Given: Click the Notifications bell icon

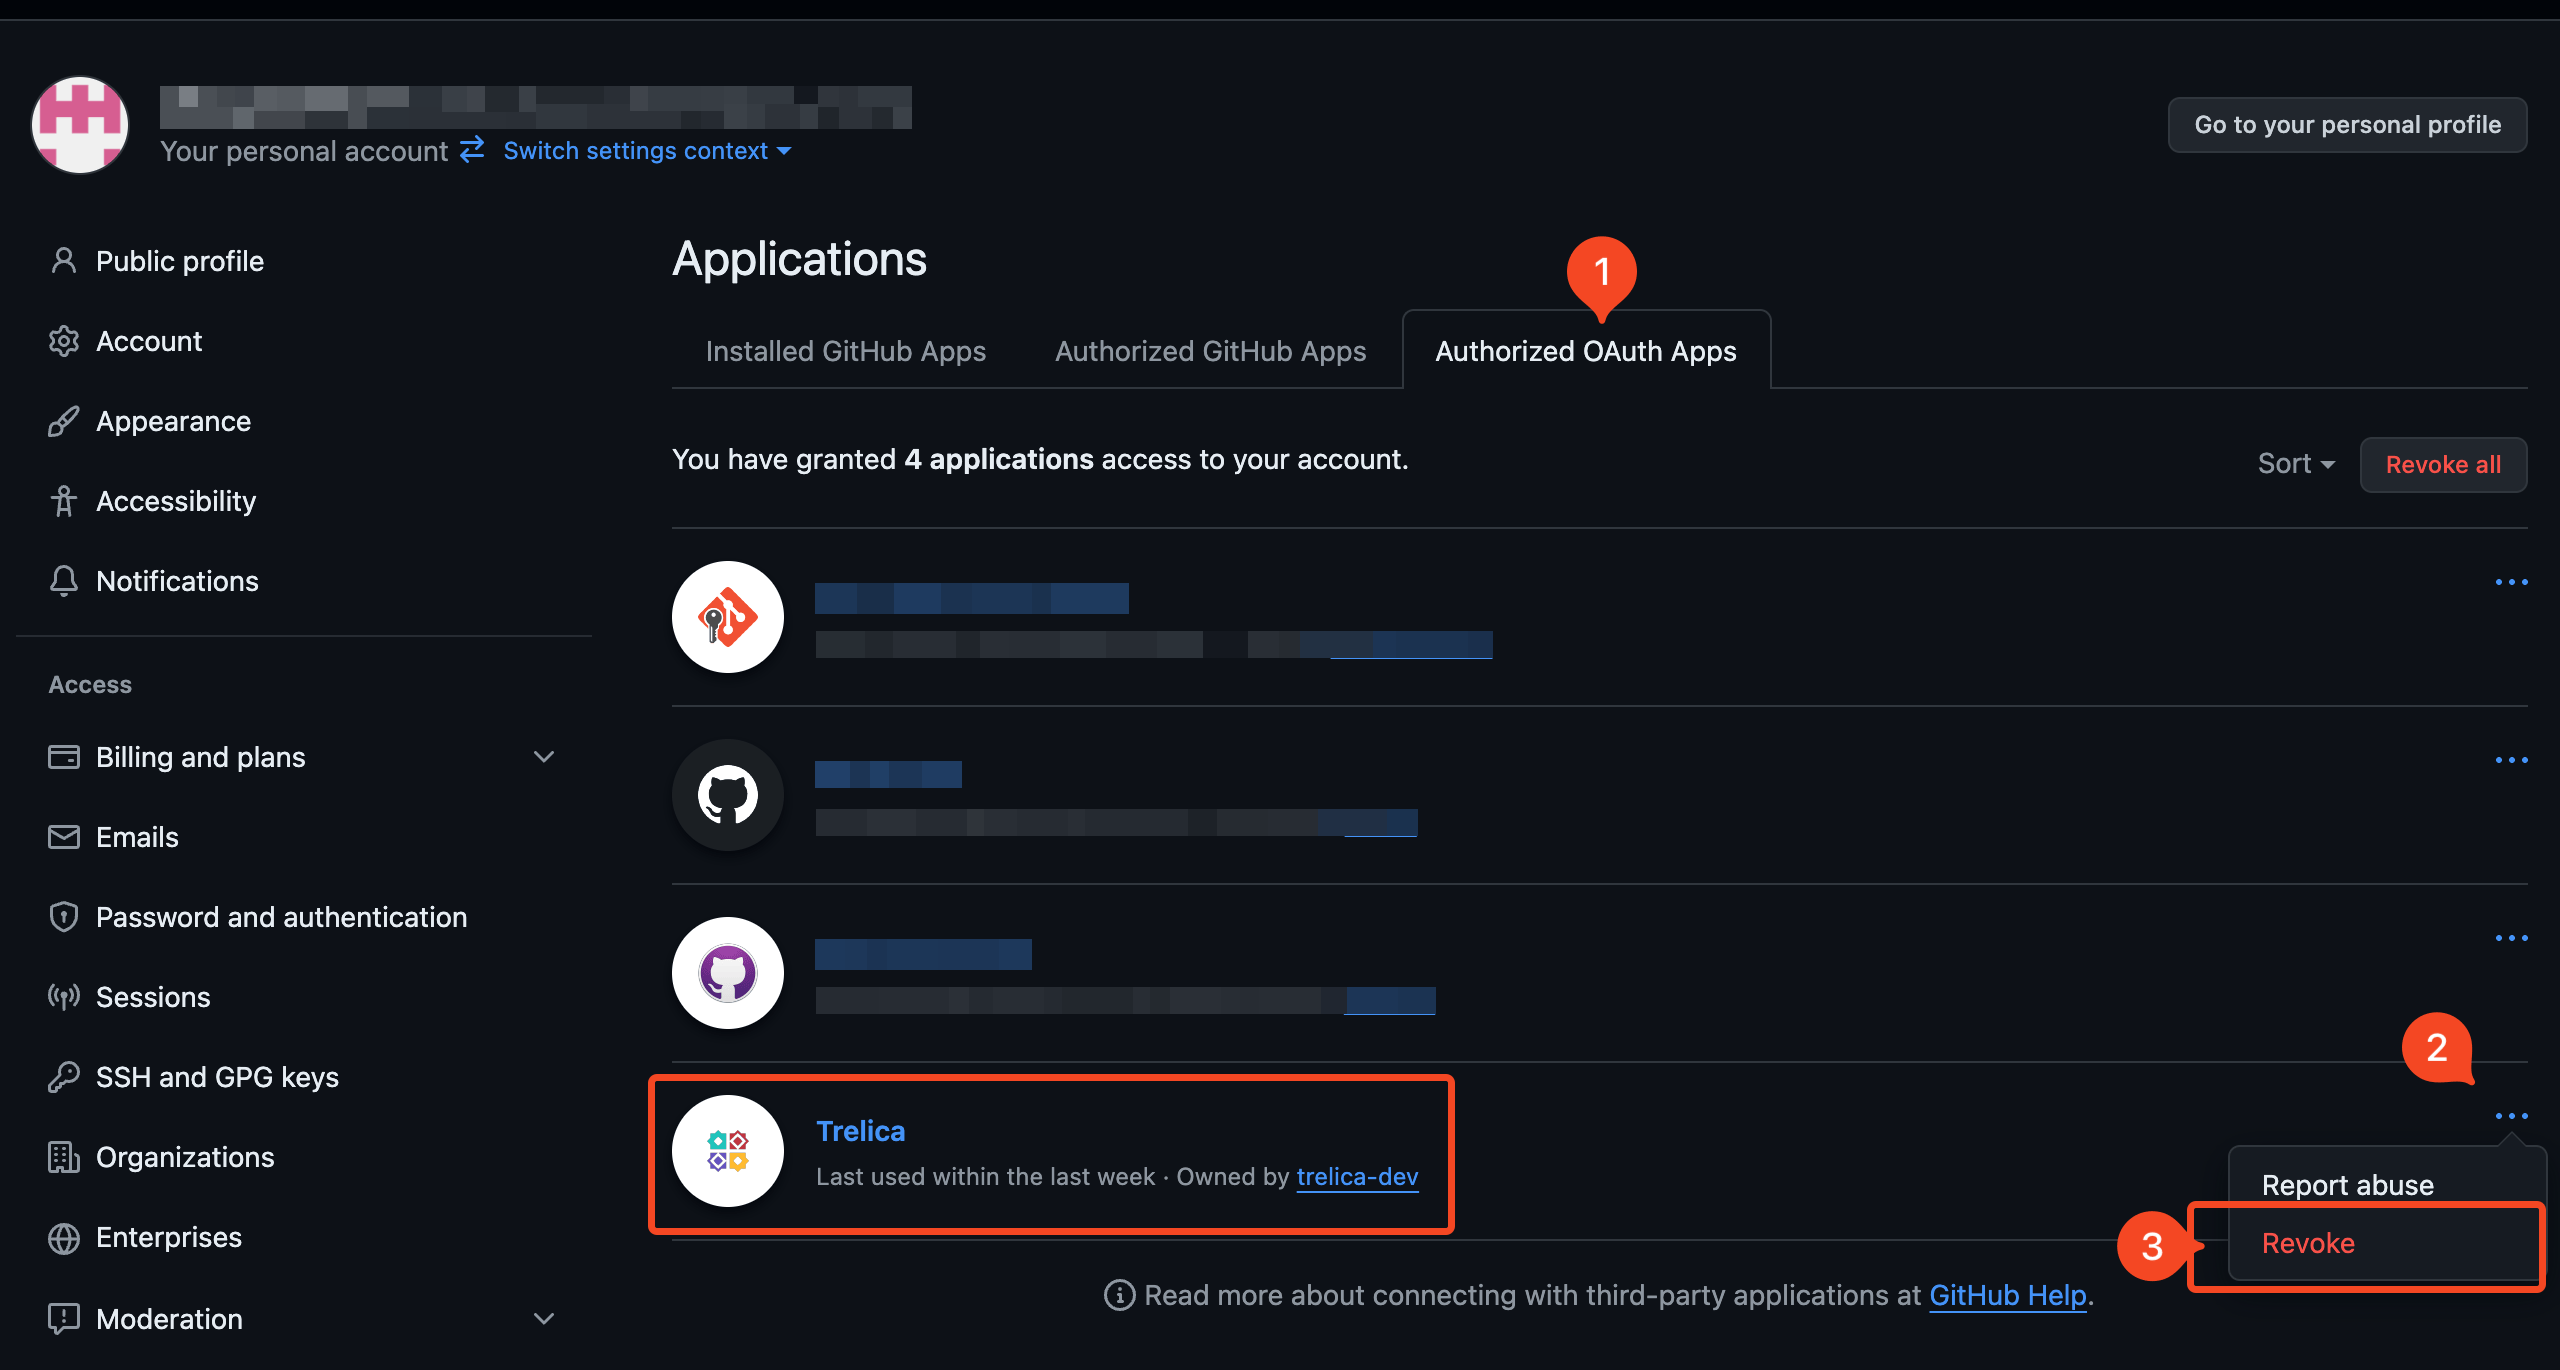Looking at the screenshot, I should click(64, 581).
